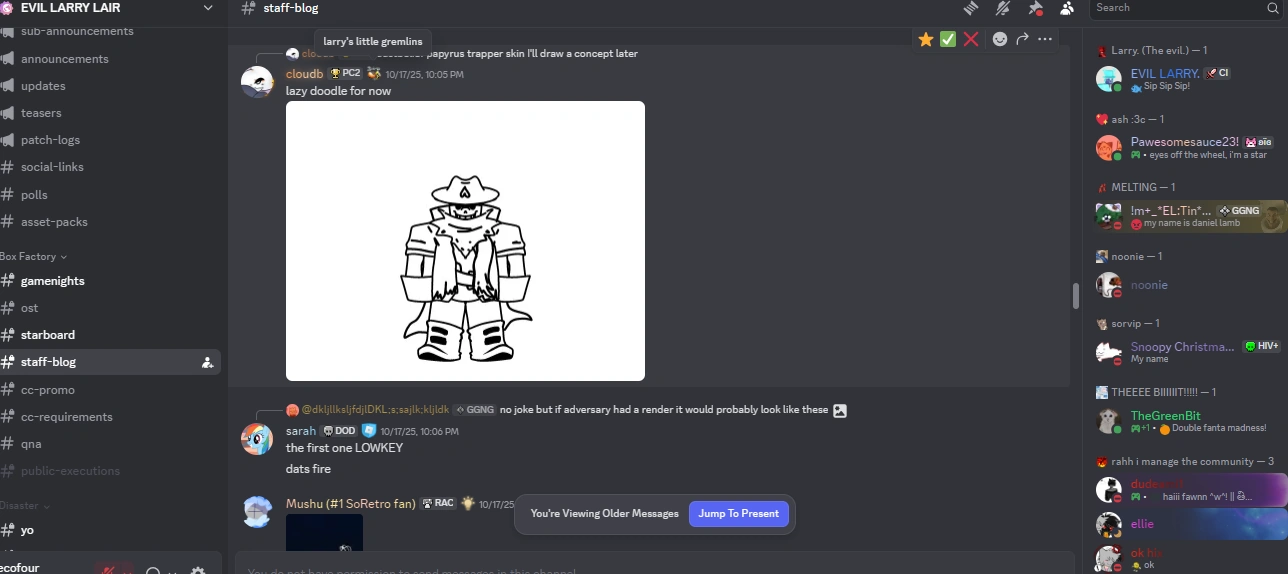React with the red X emoji
The image size is (1288, 574).
[970, 39]
